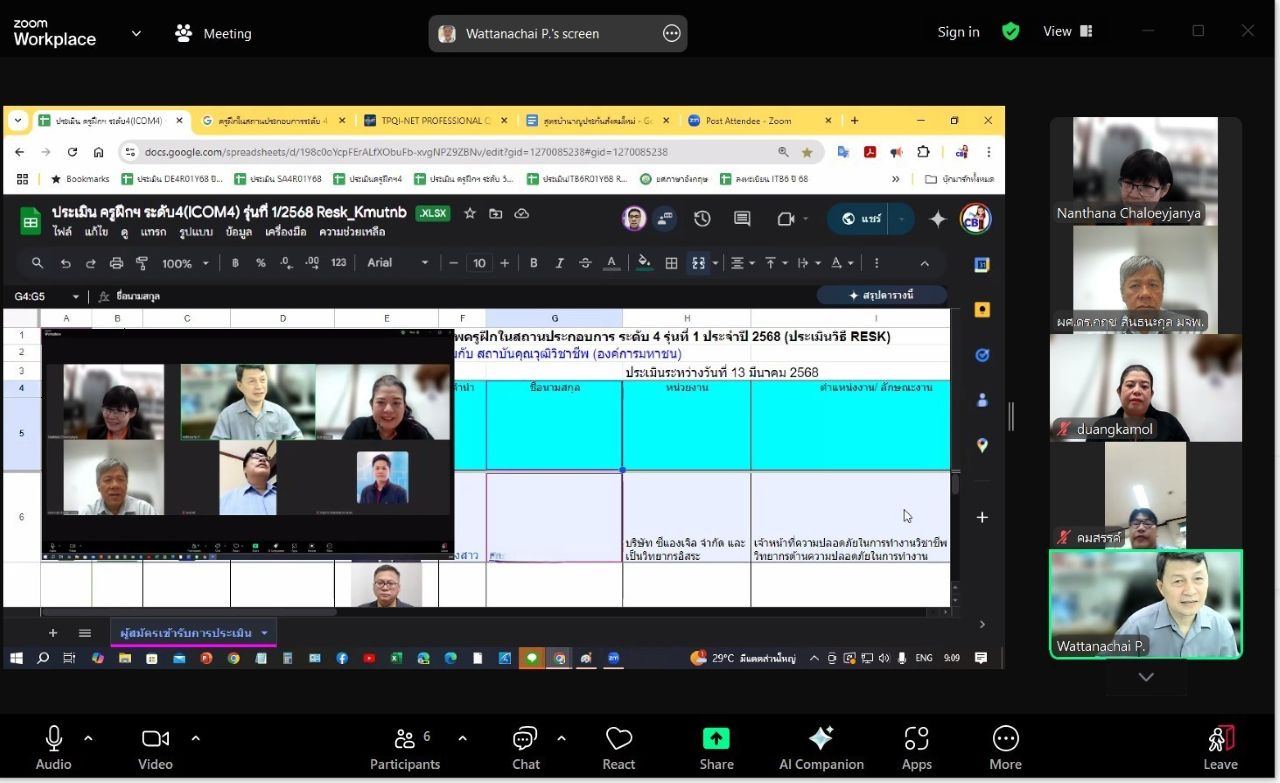1280x783 pixels.
Task: Click the Windows Start button in shared taskbar
Action: tap(16, 658)
